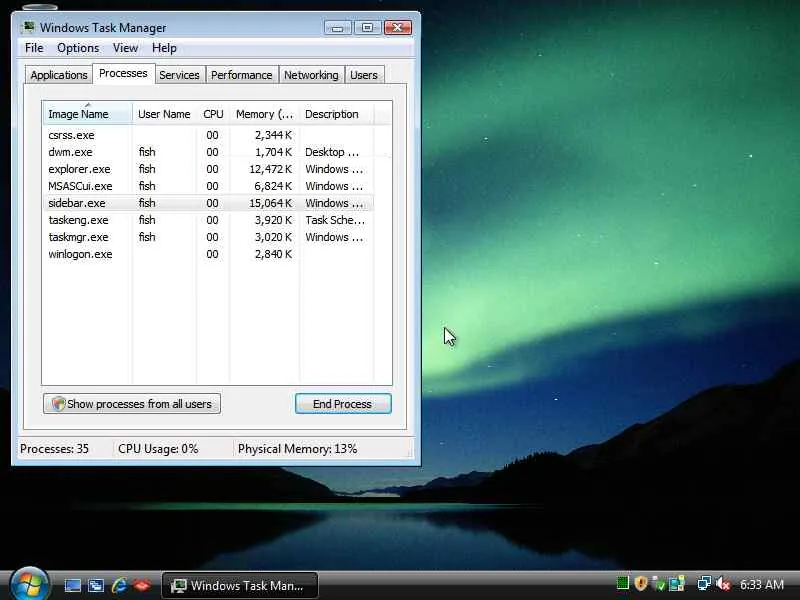Maximize the Task Manager window
The height and width of the screenshot is (600, 800).
click(x=367, y=28)
